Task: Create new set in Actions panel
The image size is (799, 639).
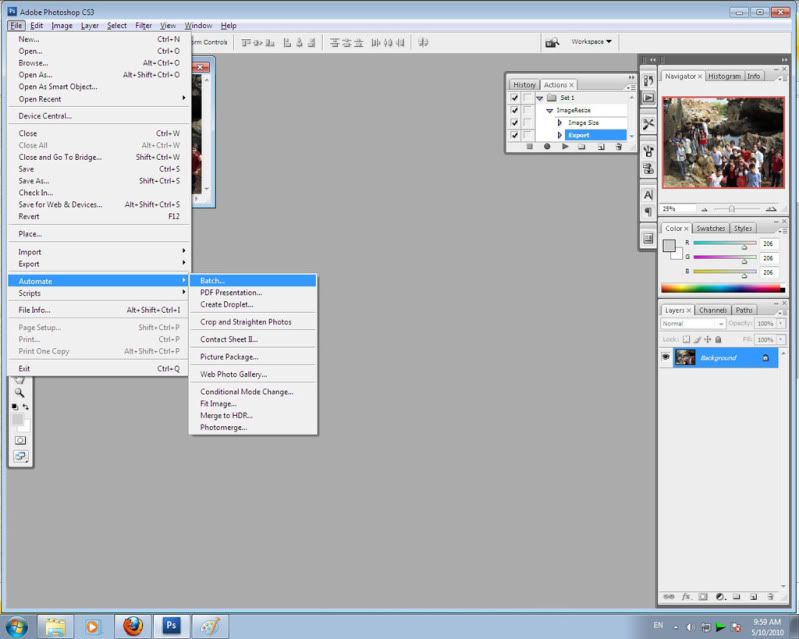Action: click(582, 147)
